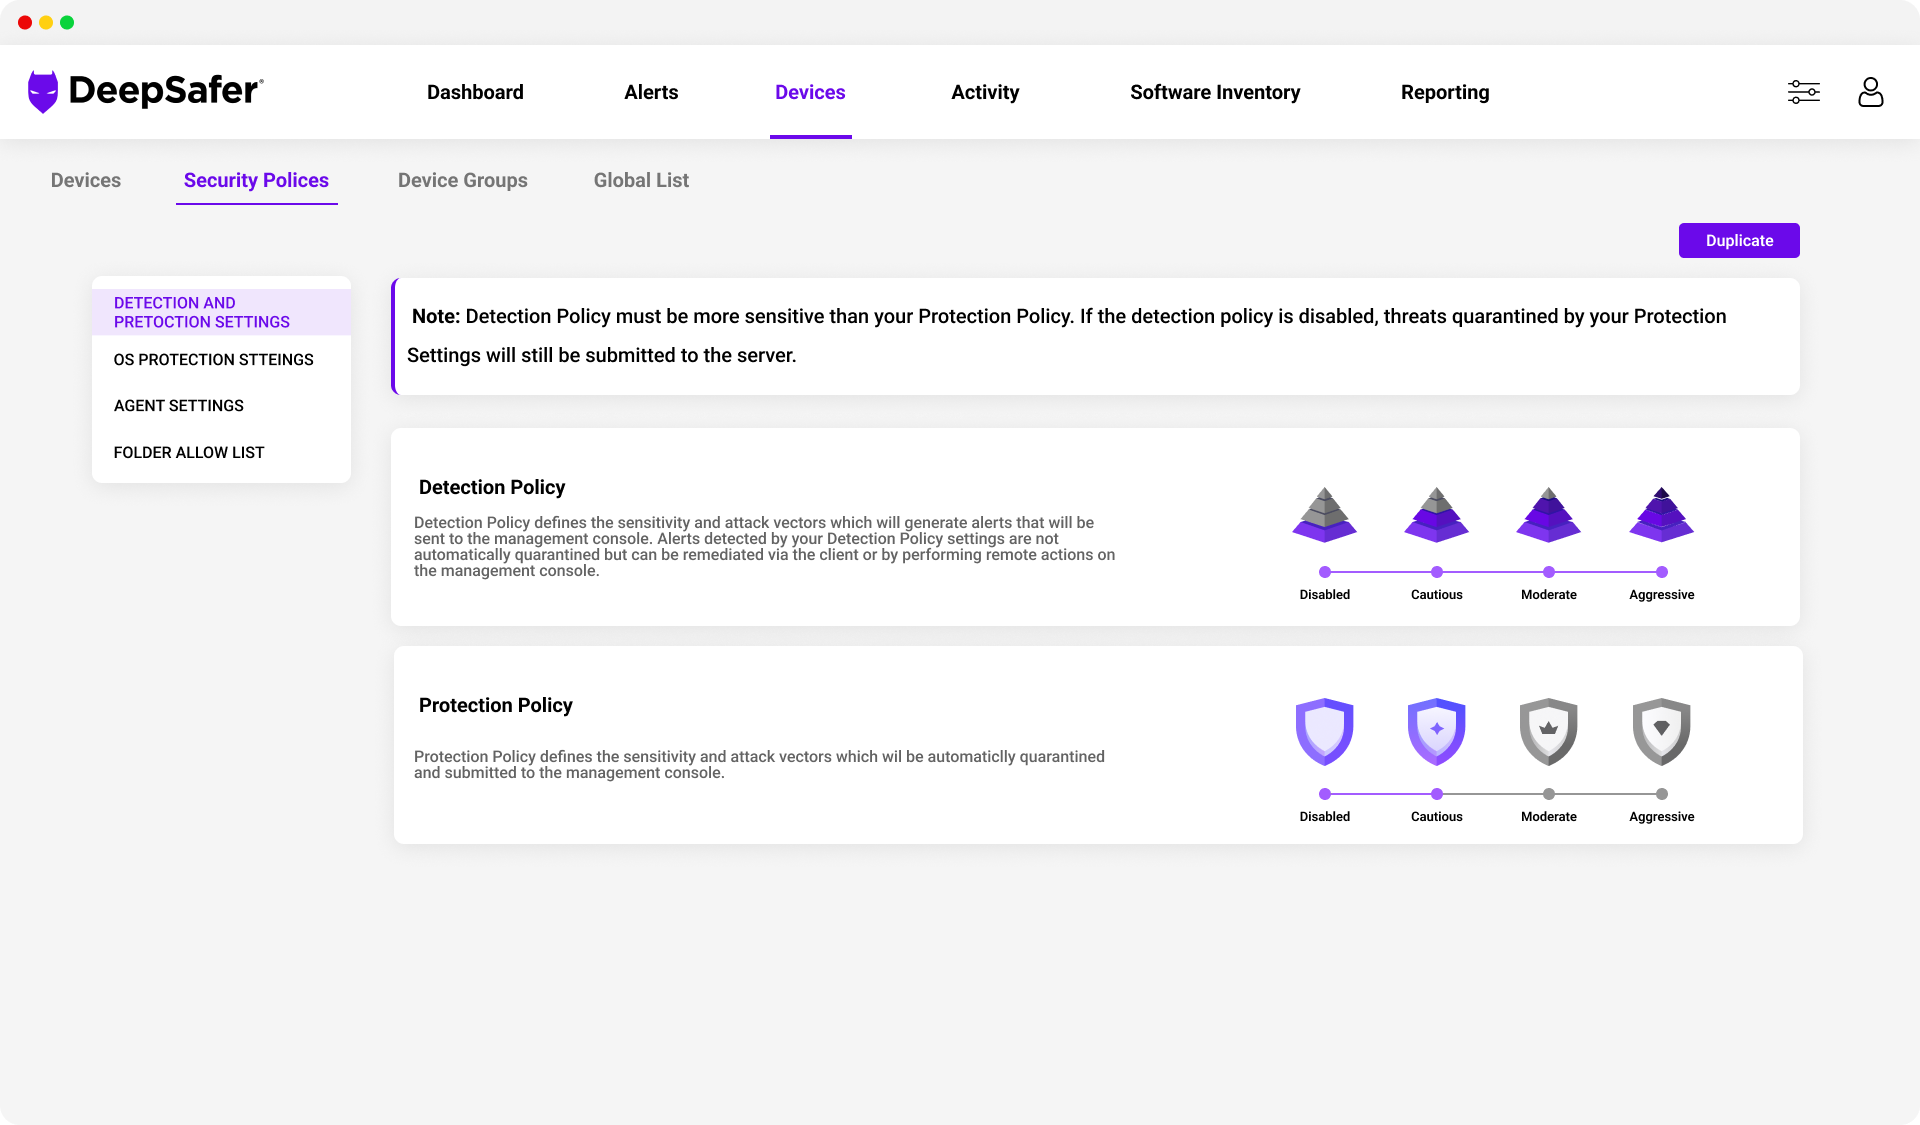Click the Duplicate button
The image size is (1920, 1125).
click(x=1738, y=240)
